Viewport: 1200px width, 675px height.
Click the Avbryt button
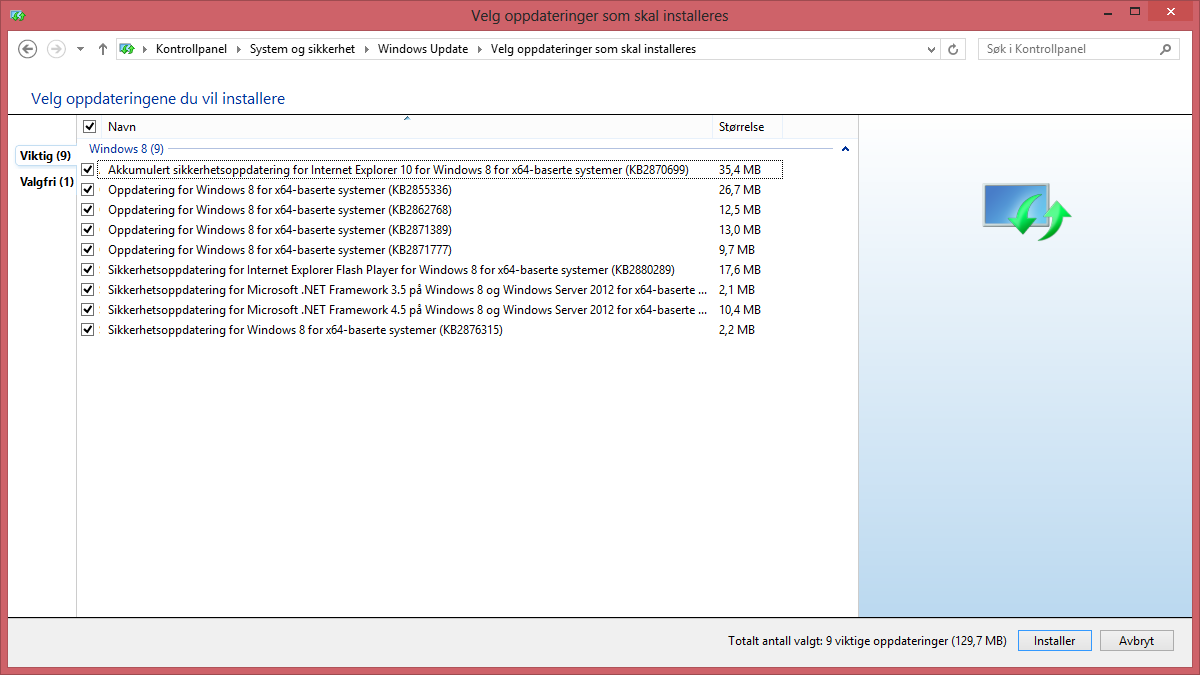[x=1137, y=641]
